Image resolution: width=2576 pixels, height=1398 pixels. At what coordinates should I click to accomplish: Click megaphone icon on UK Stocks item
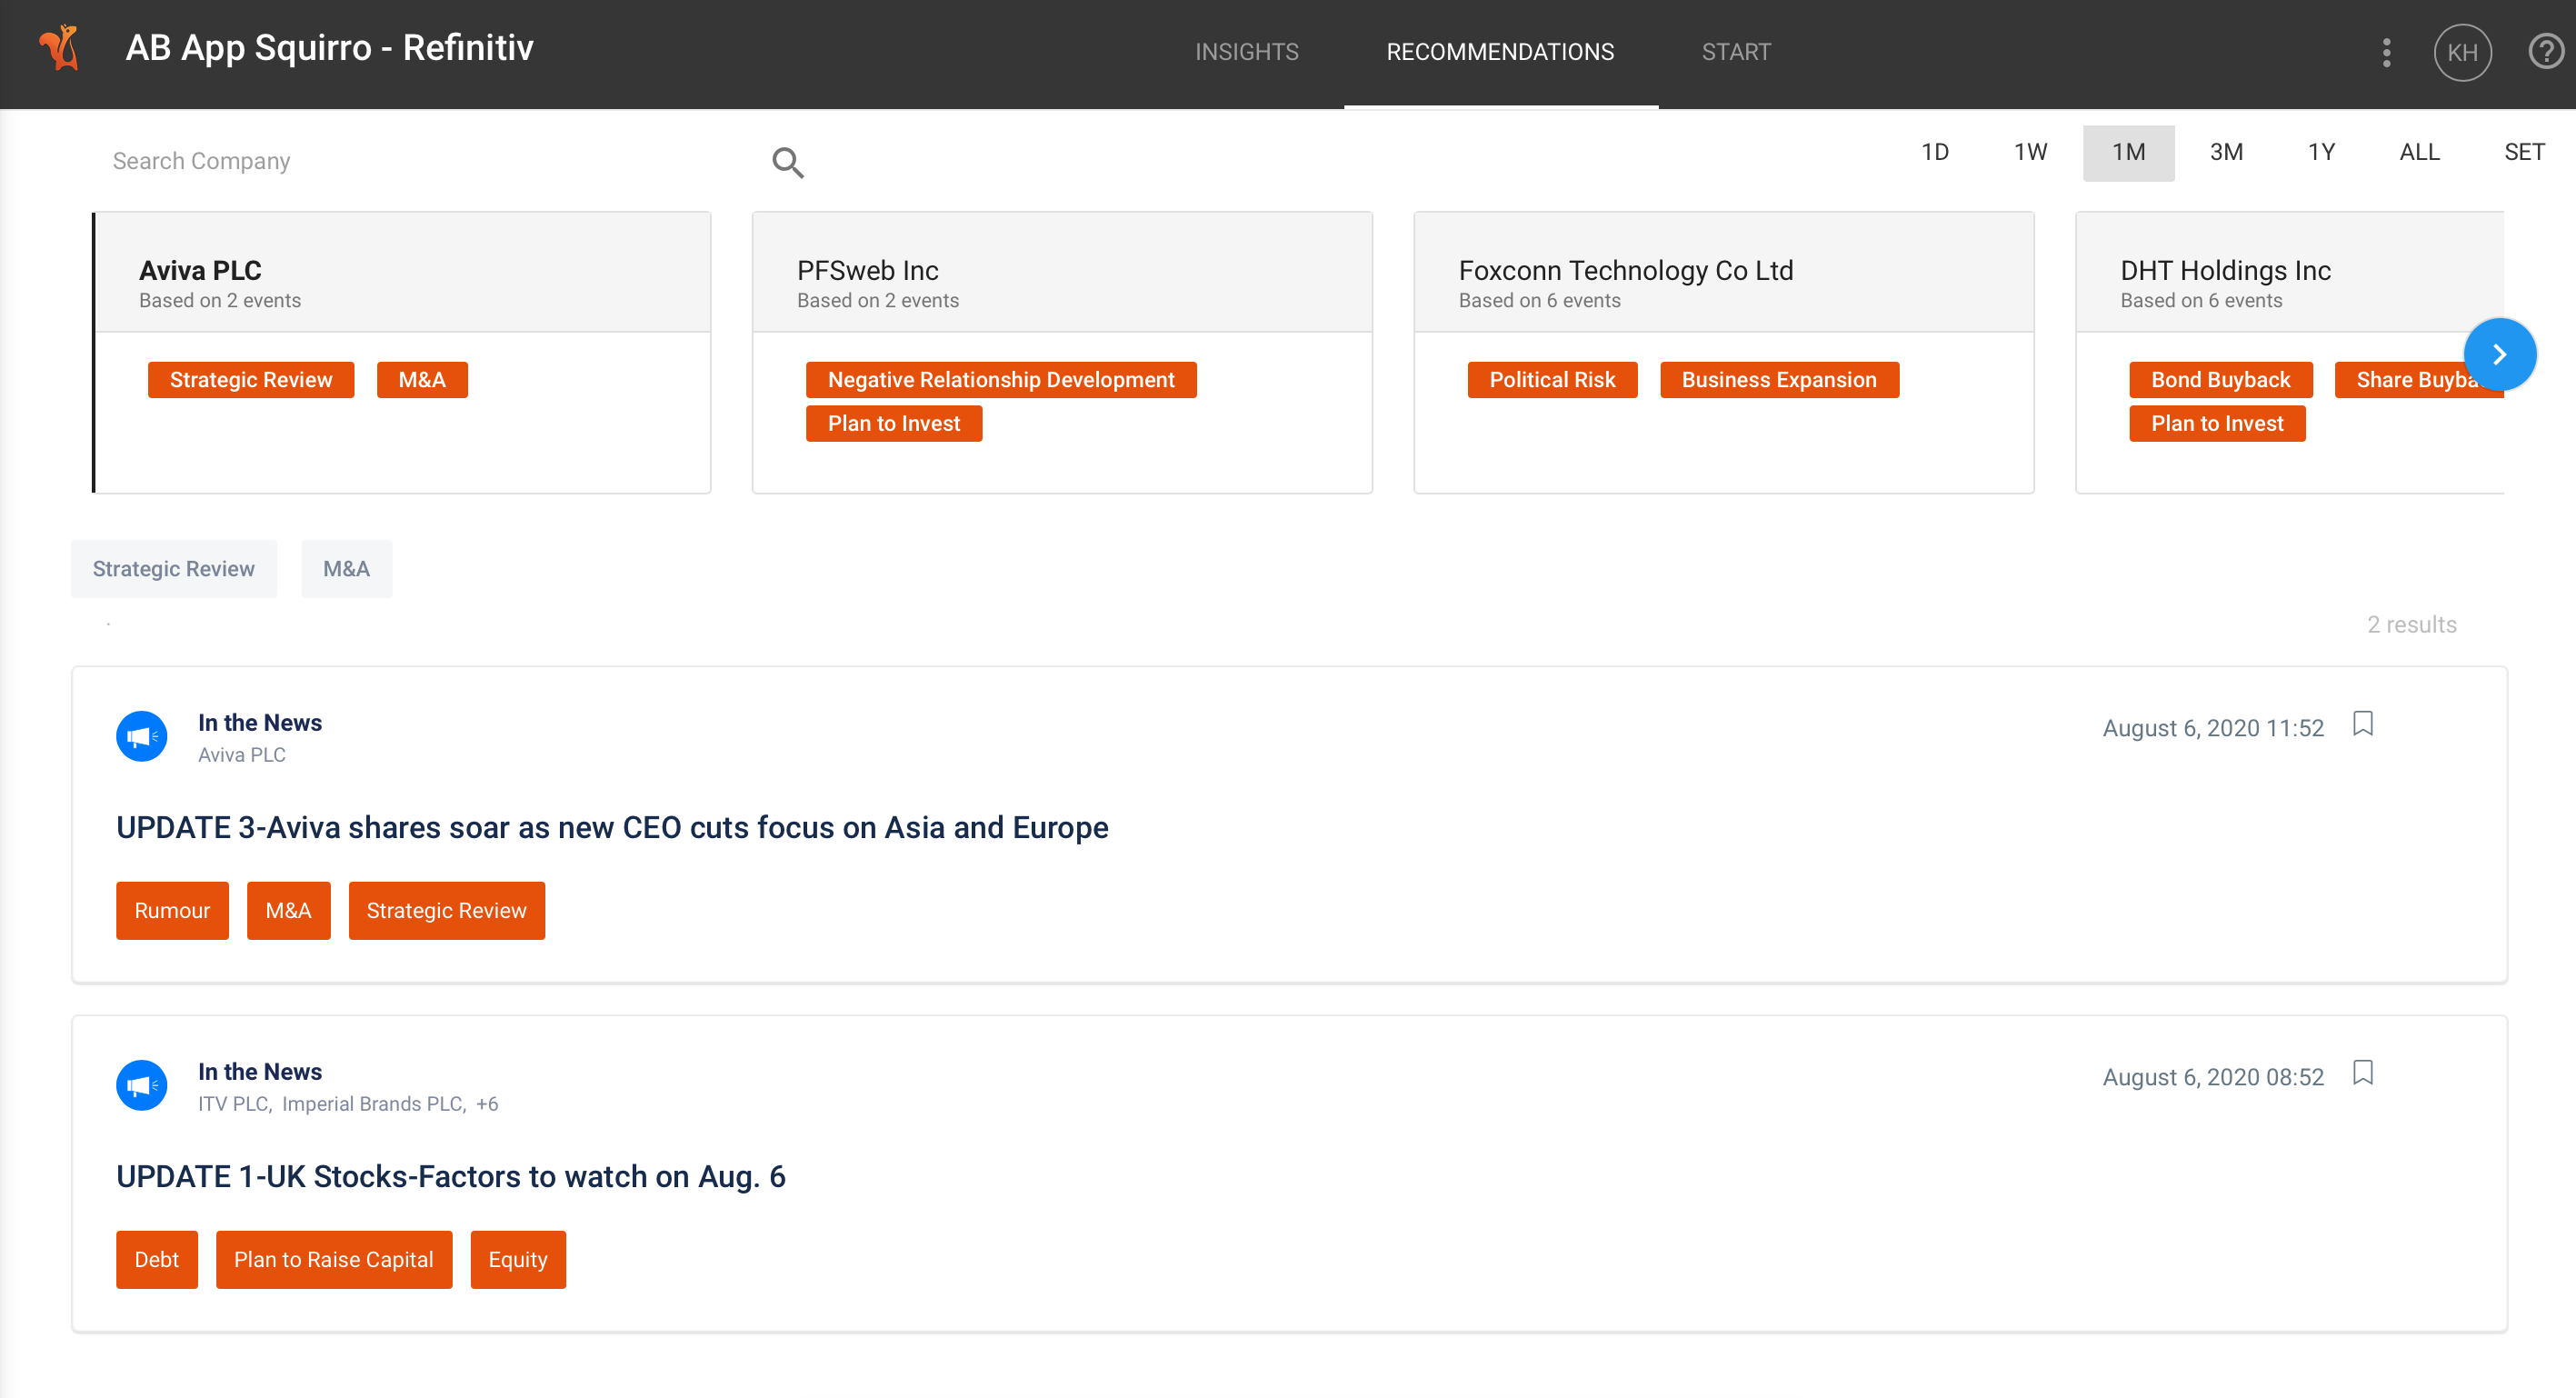click(x=141, y=1085)
